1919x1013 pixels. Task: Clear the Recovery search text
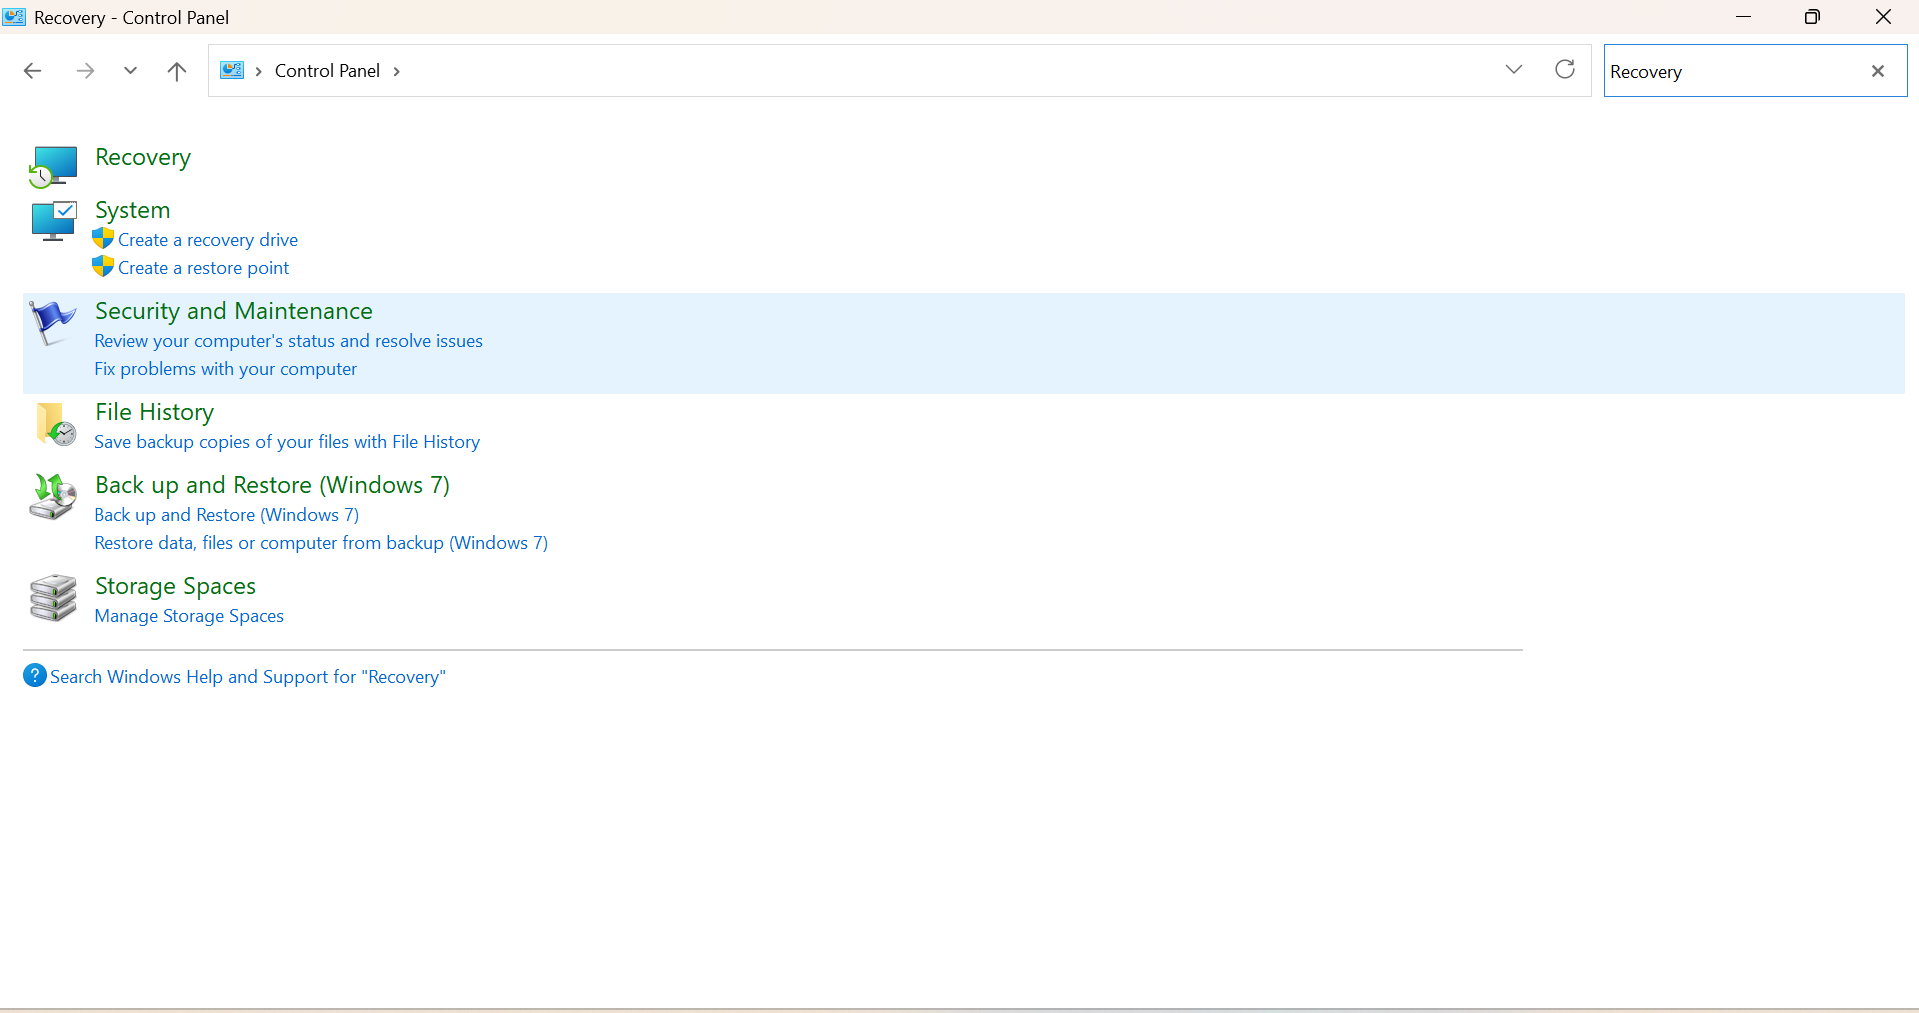[1878, 71]
